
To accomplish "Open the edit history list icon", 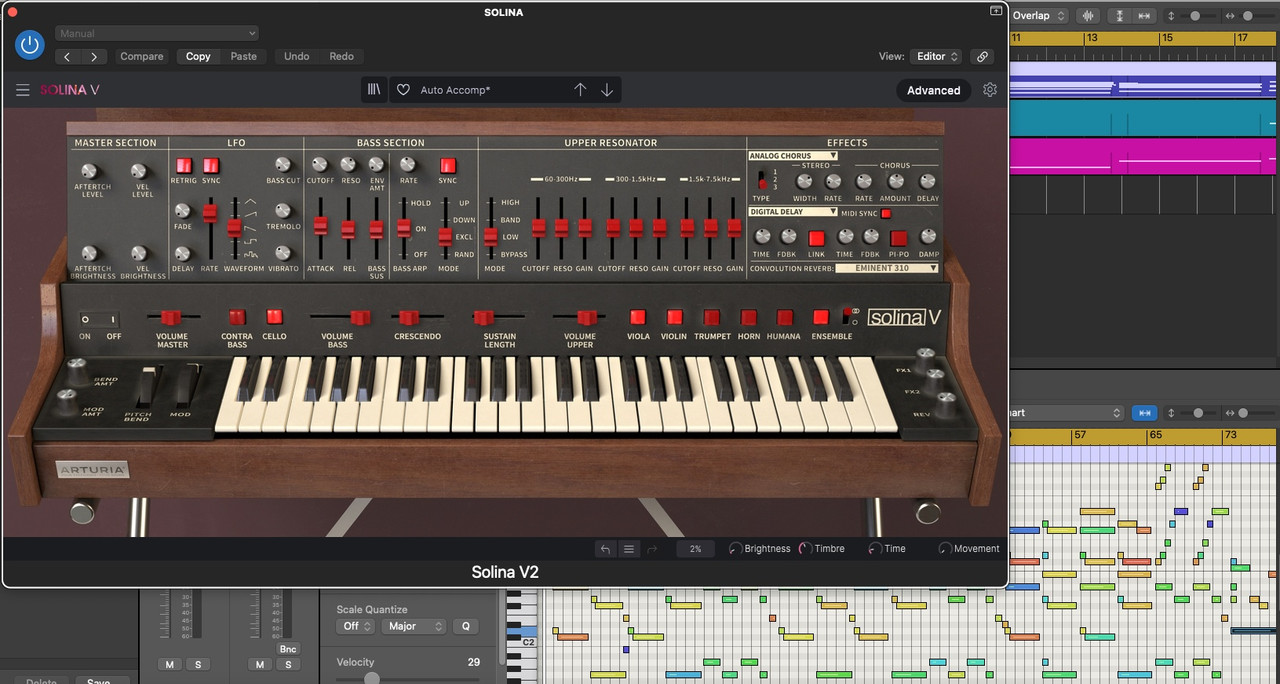I will coord(629,549).
